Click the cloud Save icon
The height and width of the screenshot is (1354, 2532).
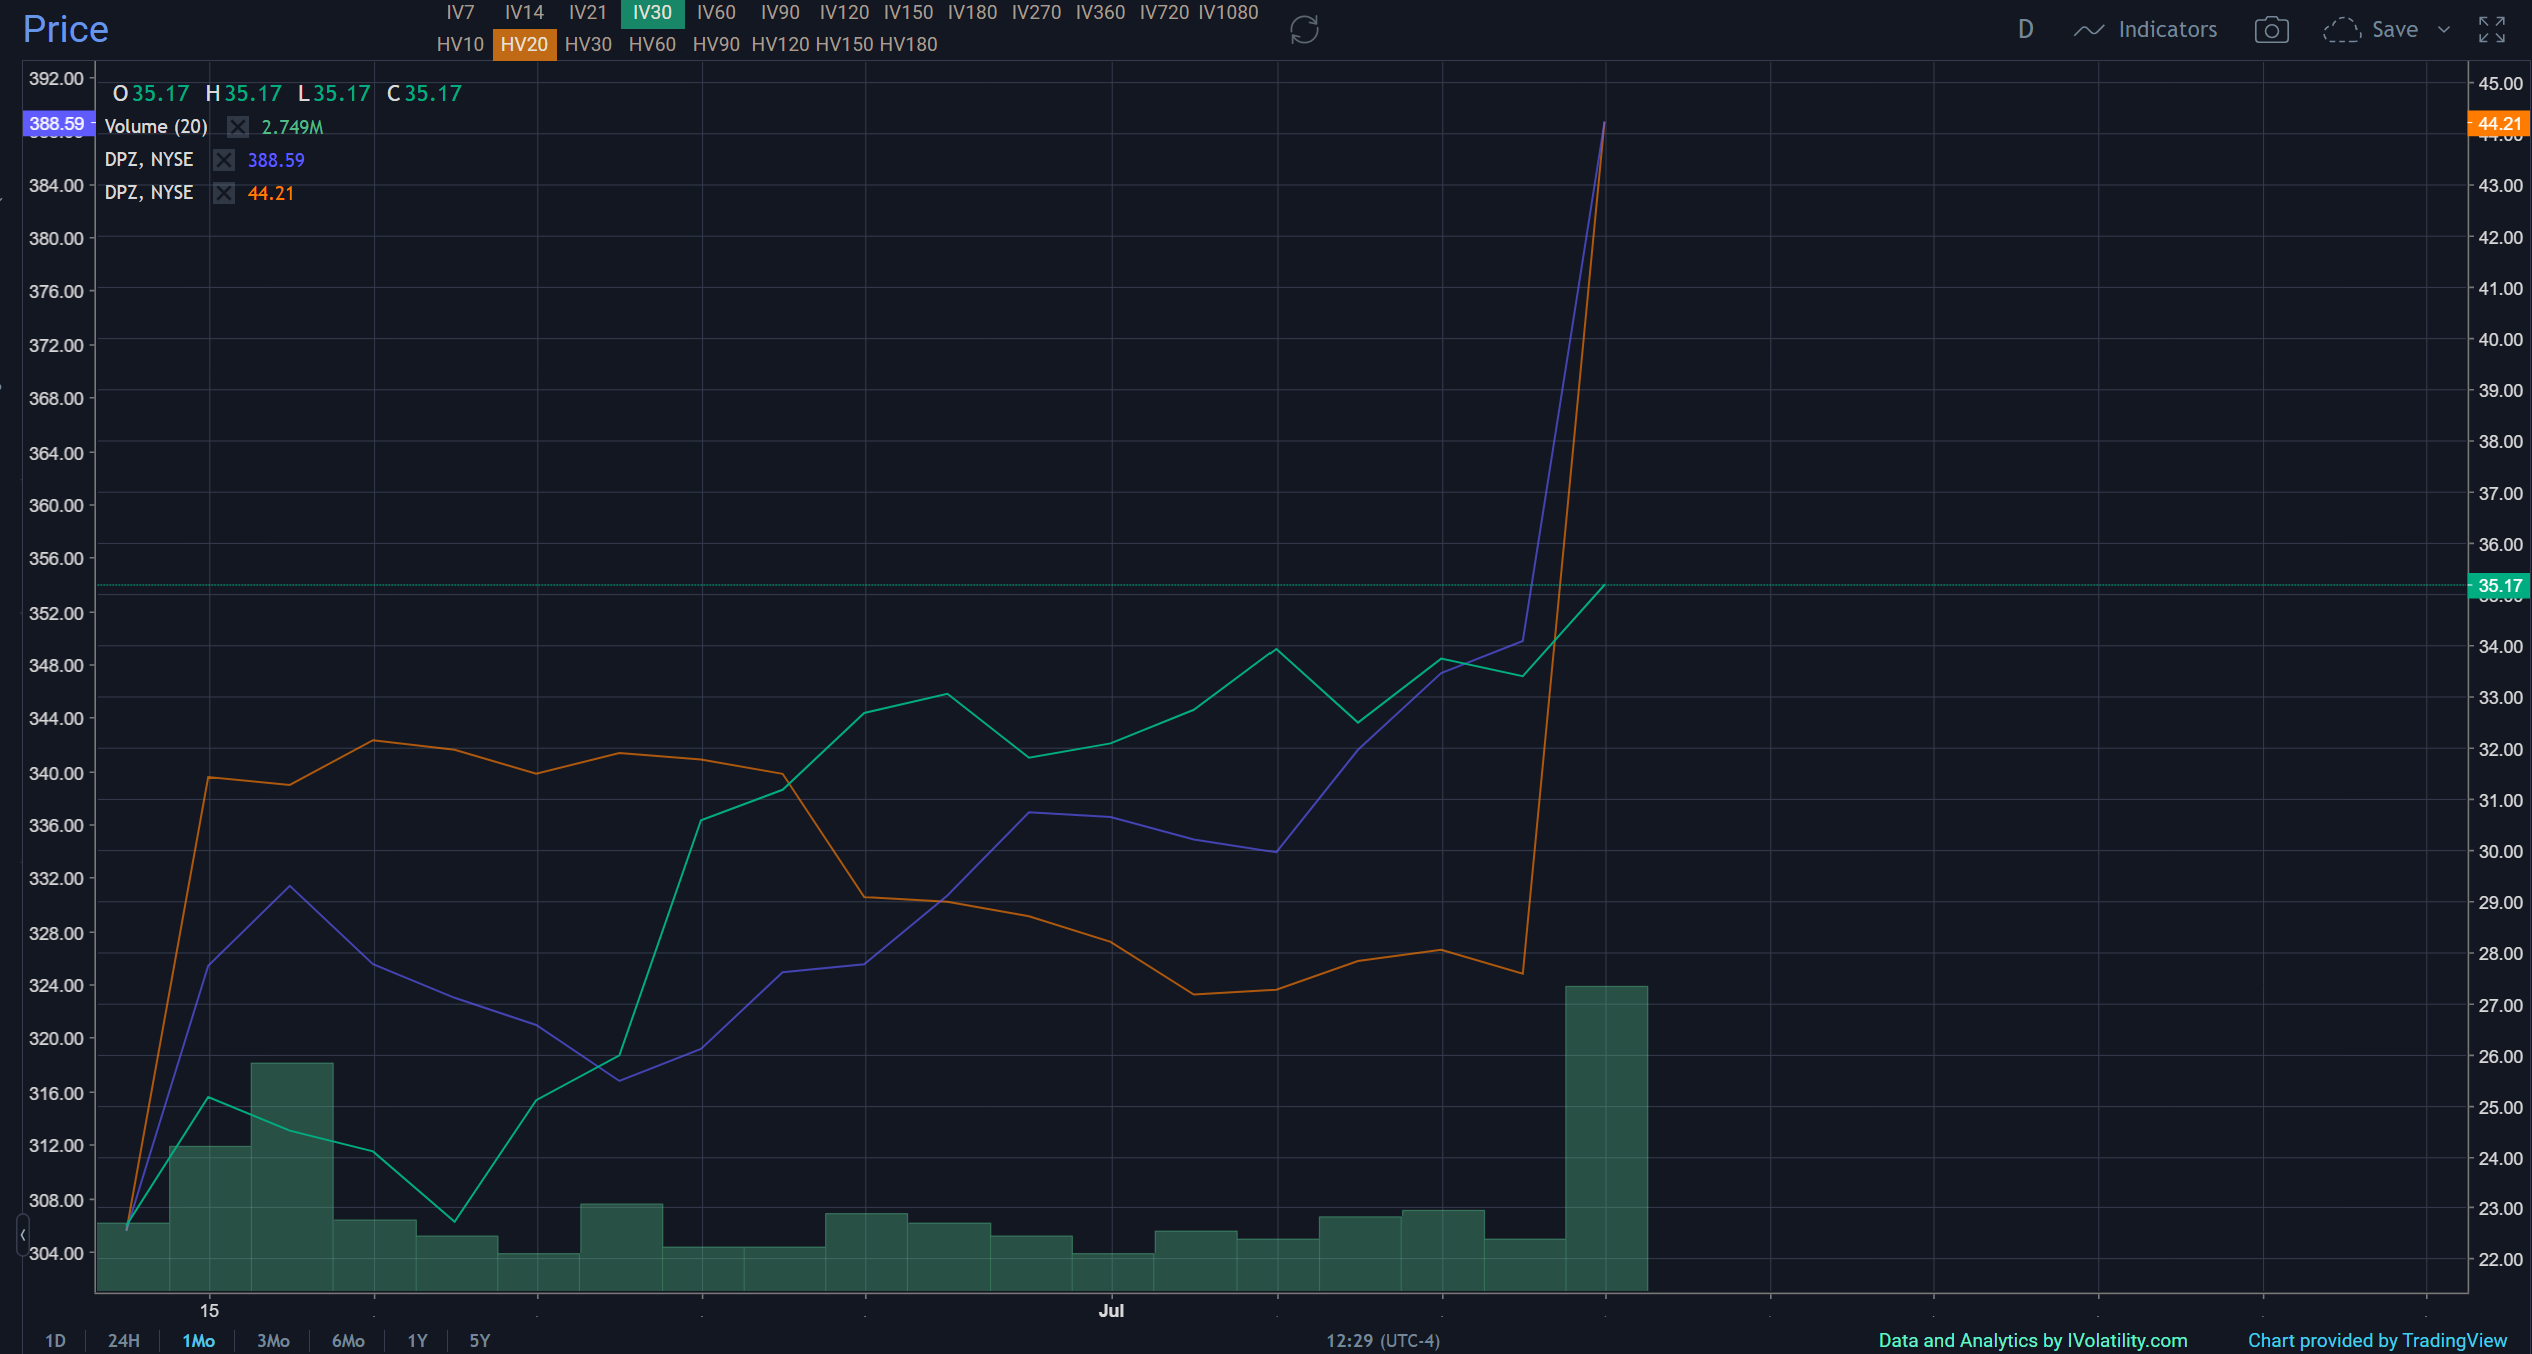pyautogui.click(x=2341, y=30)
